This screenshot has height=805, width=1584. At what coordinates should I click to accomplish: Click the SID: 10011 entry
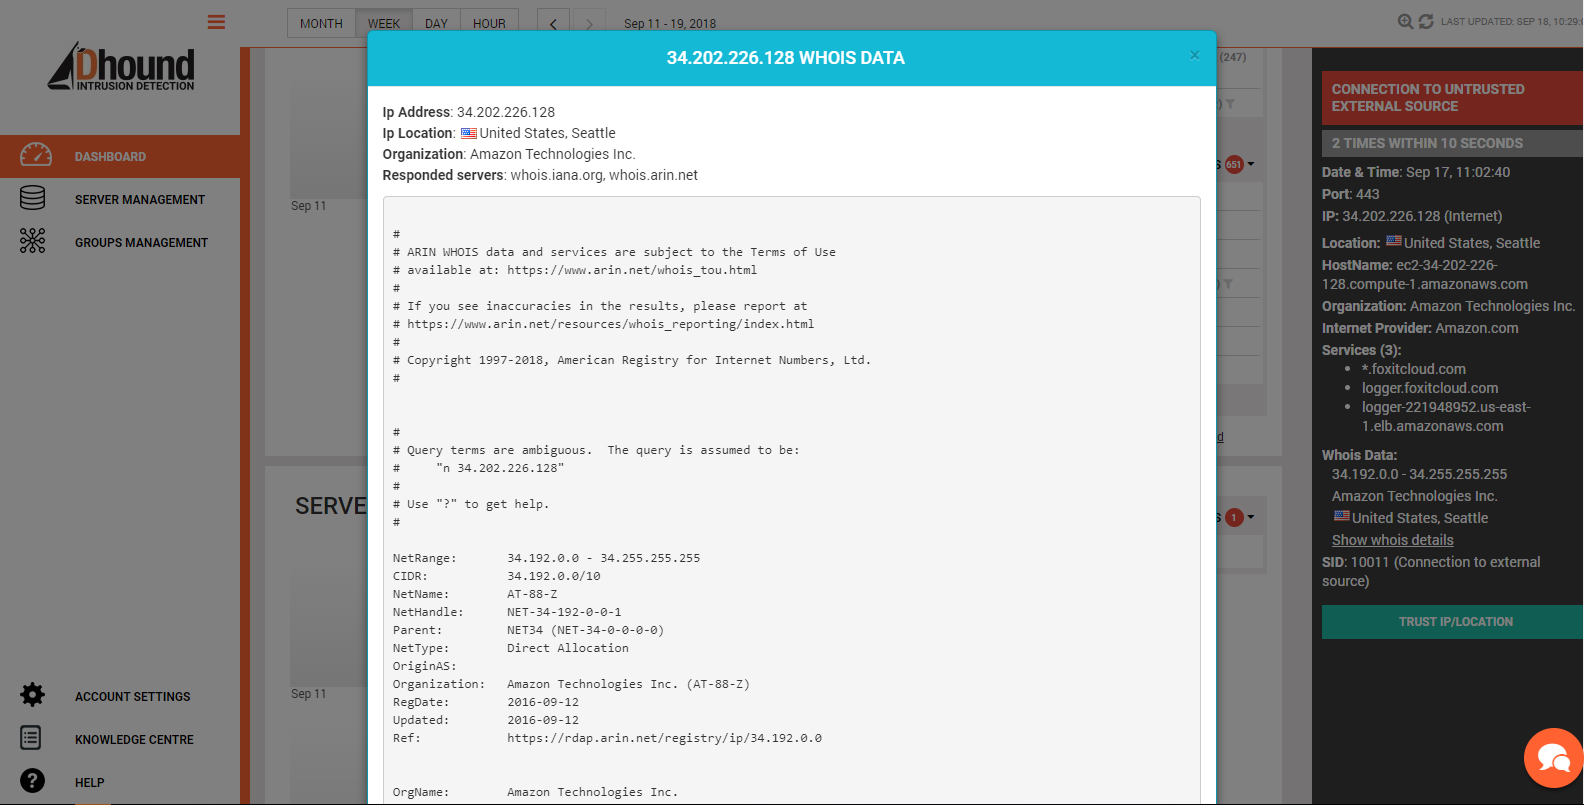1431,571
